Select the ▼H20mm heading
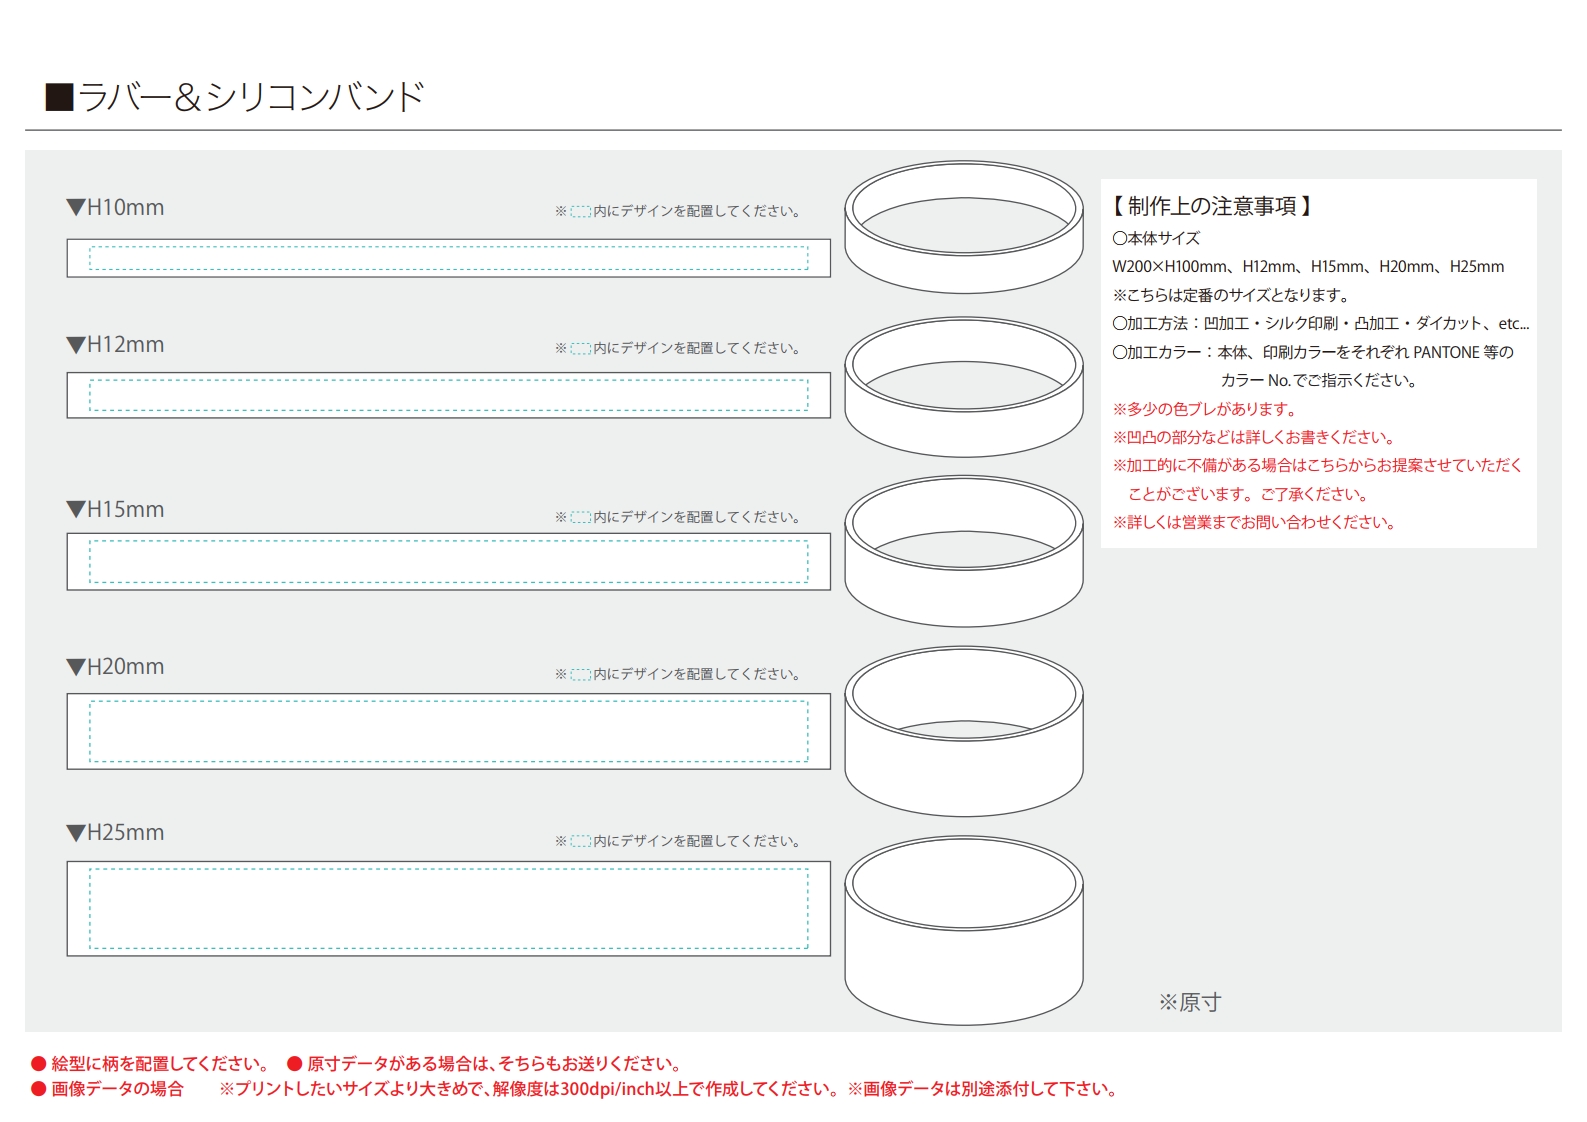1587x1122 pixels. coord(115,666)
